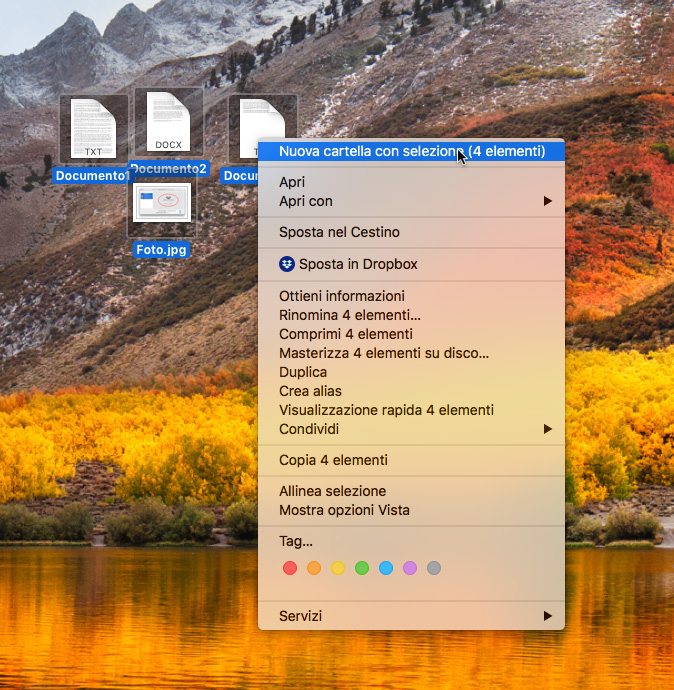Click the Foto.jpg image thumbnail
The width and height of the screenshot is (674, 690).
tap(161, 203)
